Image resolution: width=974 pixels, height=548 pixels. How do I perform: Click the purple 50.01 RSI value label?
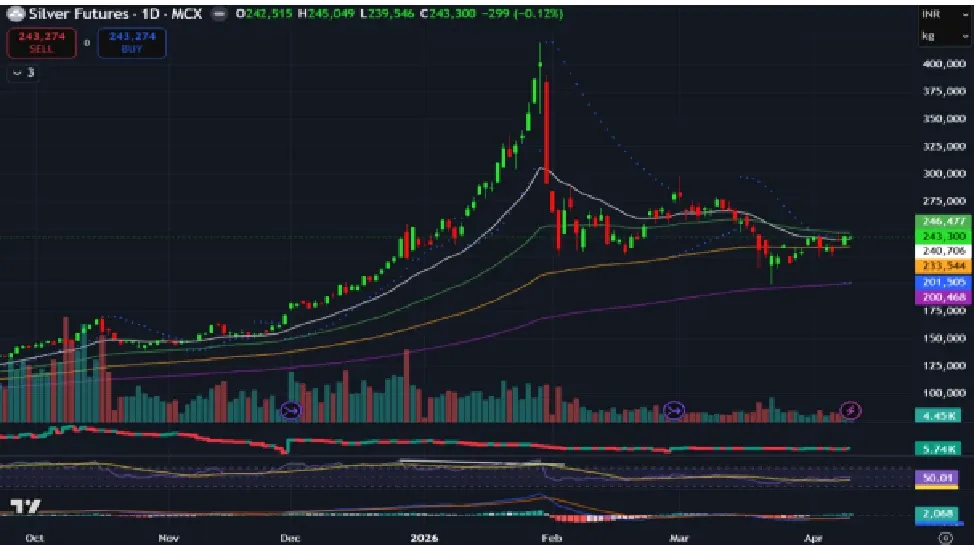point(937,478)
